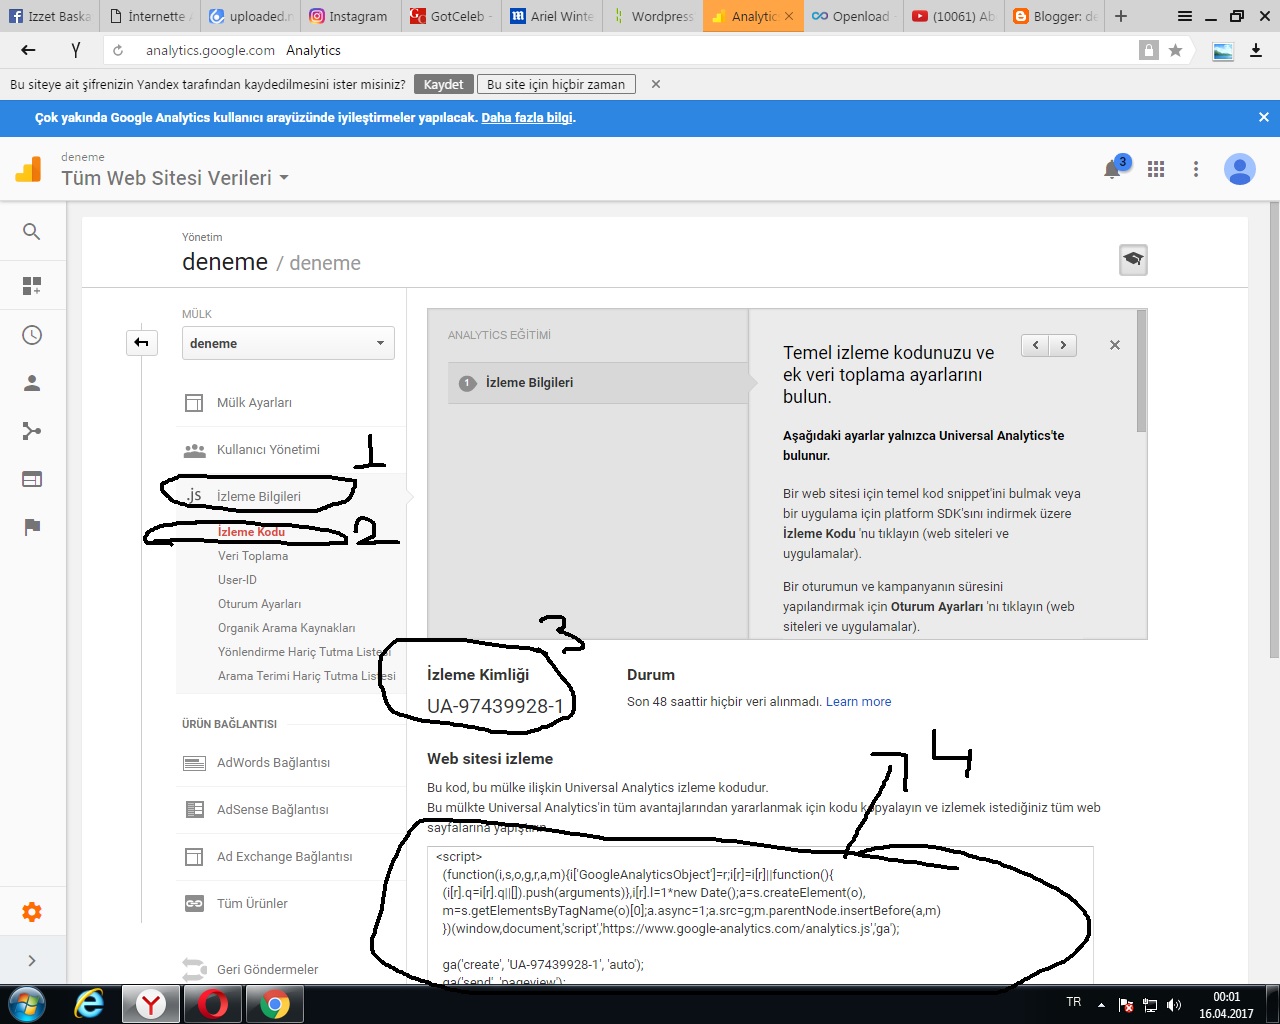1280x1024 pixels.
Task: Open Chrome from the taskbar
Action: (x=275, y=1004)
